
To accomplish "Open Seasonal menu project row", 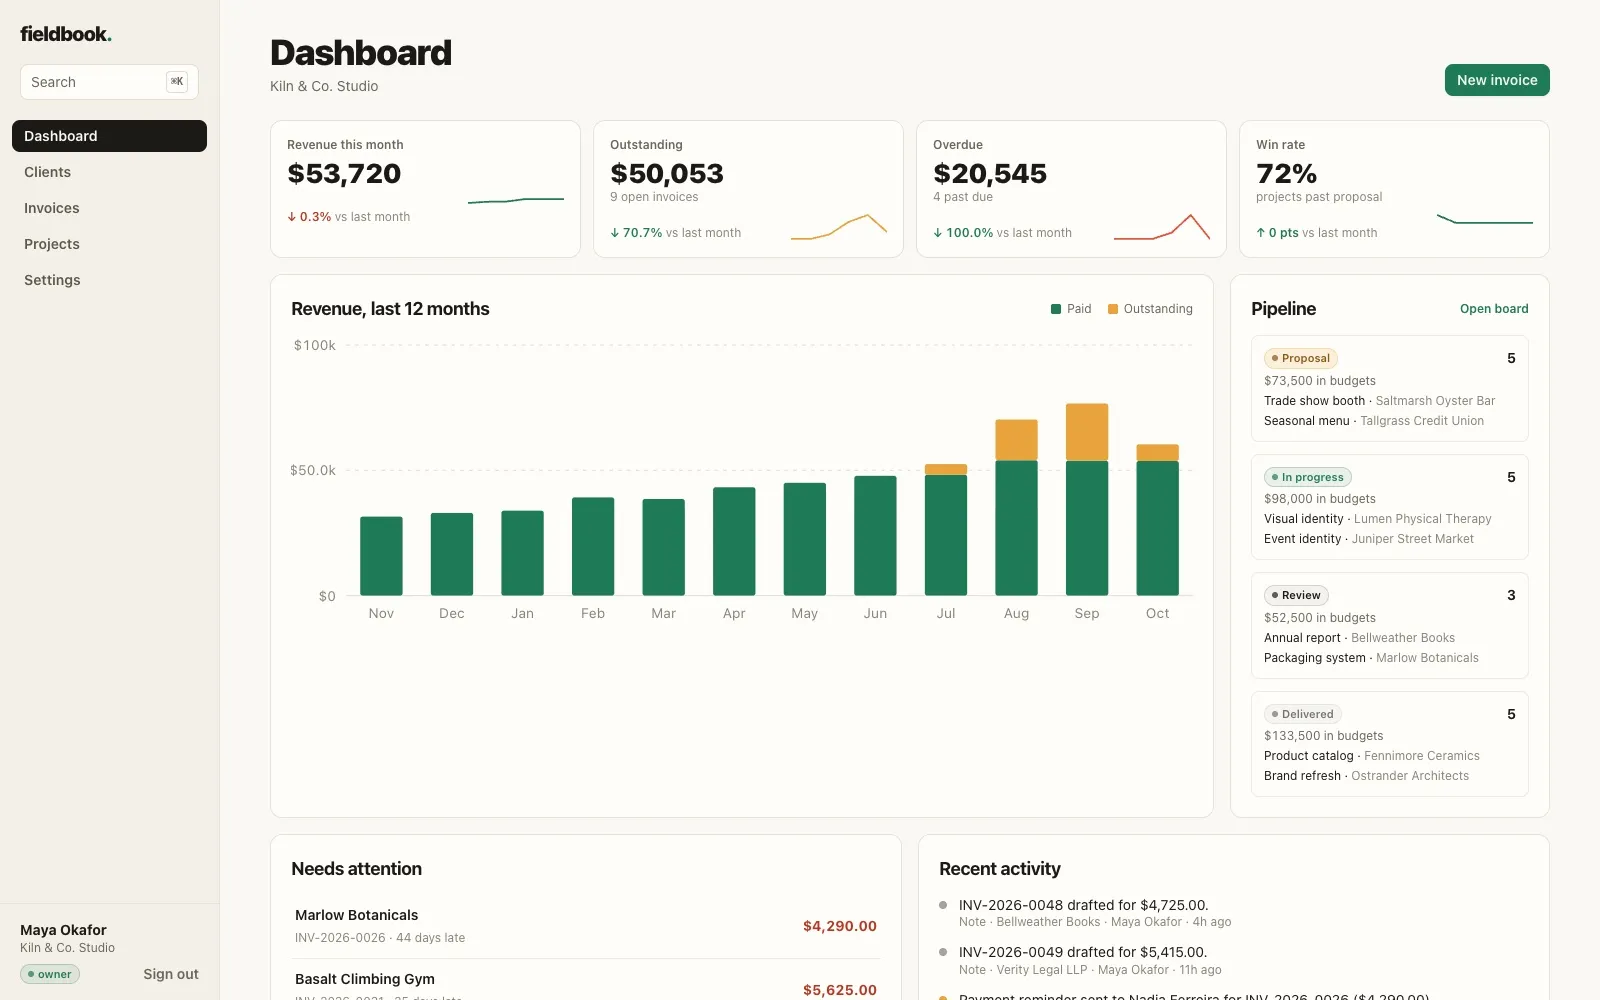I will [x=1374, y=421].
